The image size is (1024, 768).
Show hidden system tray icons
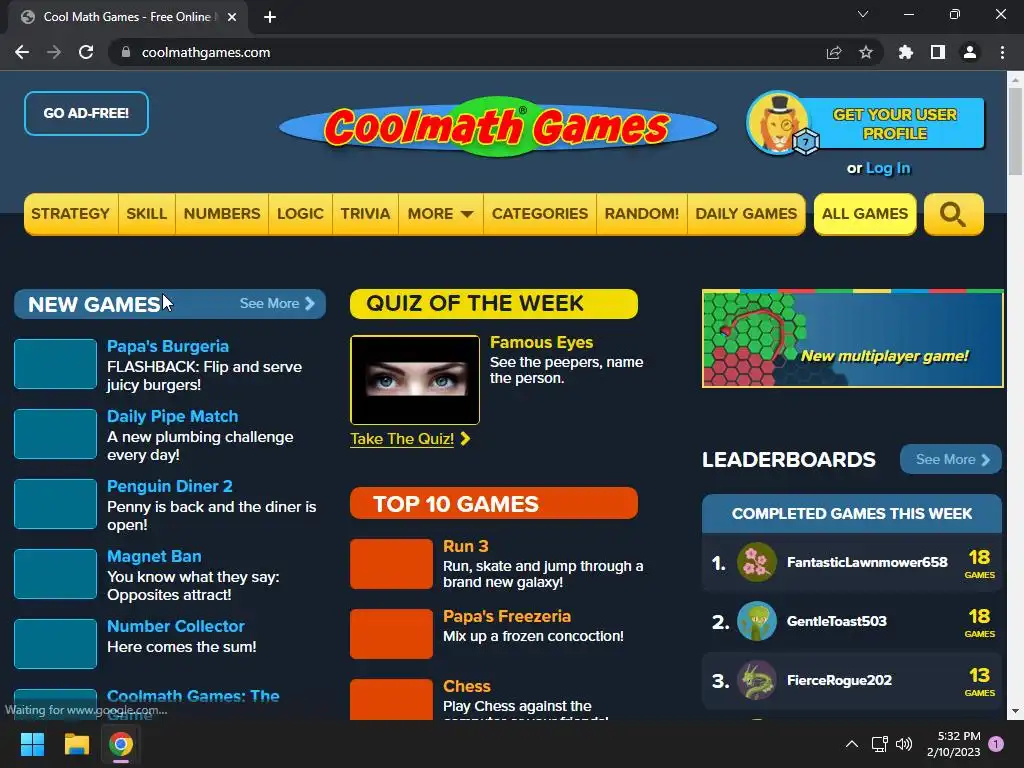[852, 744]
